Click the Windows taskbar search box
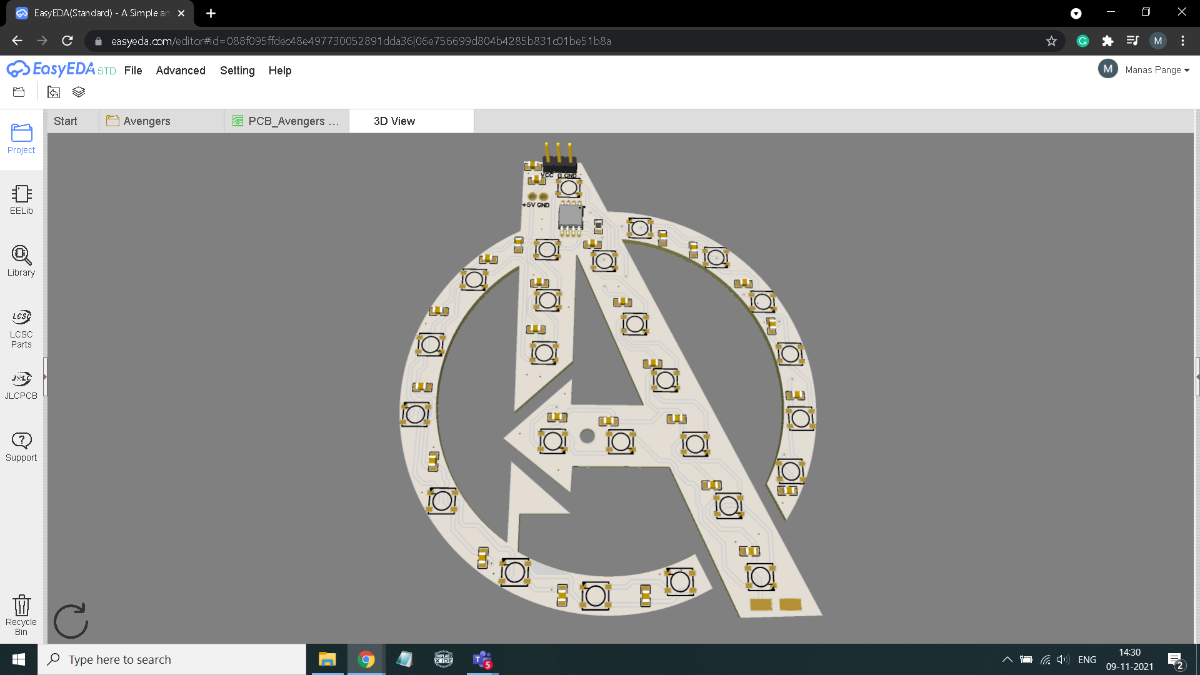This screenshot has width=1200, height=675. click(171, 659)
